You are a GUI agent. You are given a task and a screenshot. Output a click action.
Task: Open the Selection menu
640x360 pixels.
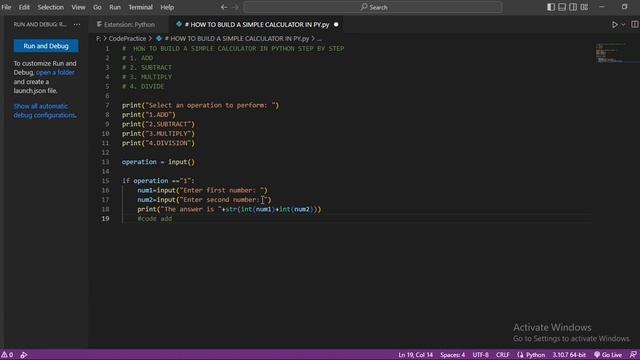(x=51, y=7)
